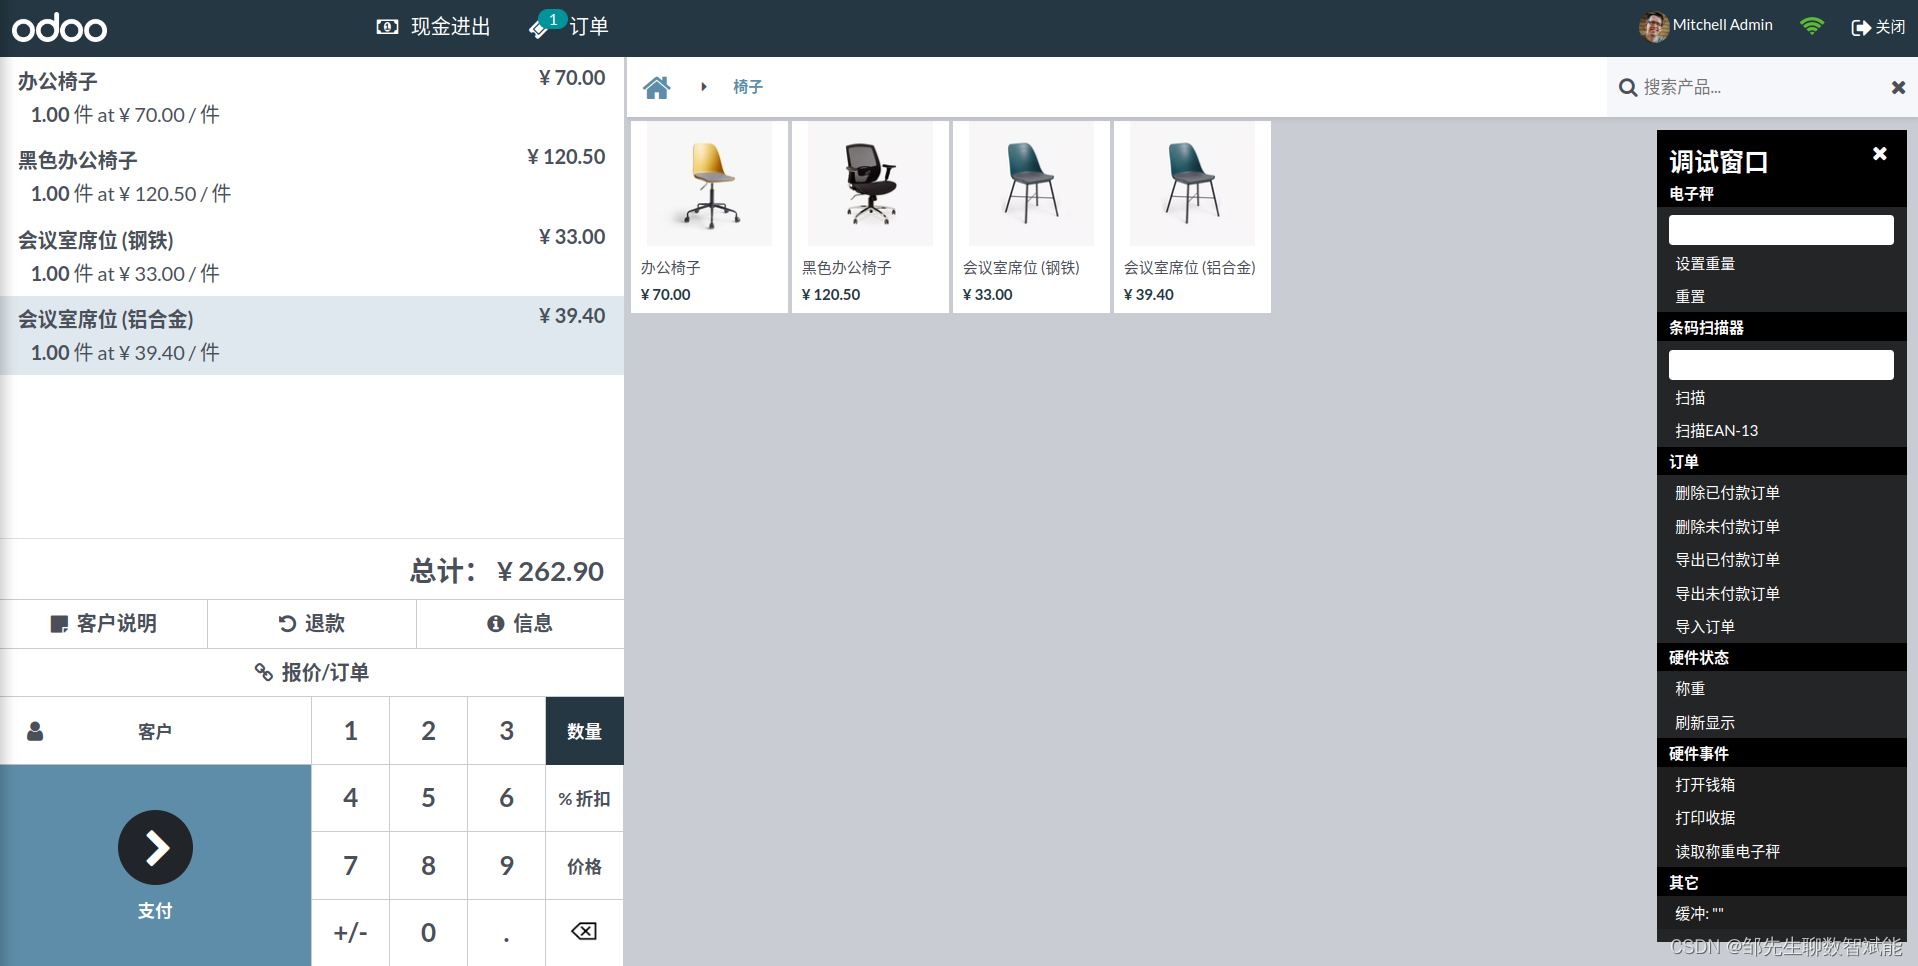Viewport: 1918px width, 966px height.
Task: Click the 退款 refund button
Action: (x=312, y=624)
